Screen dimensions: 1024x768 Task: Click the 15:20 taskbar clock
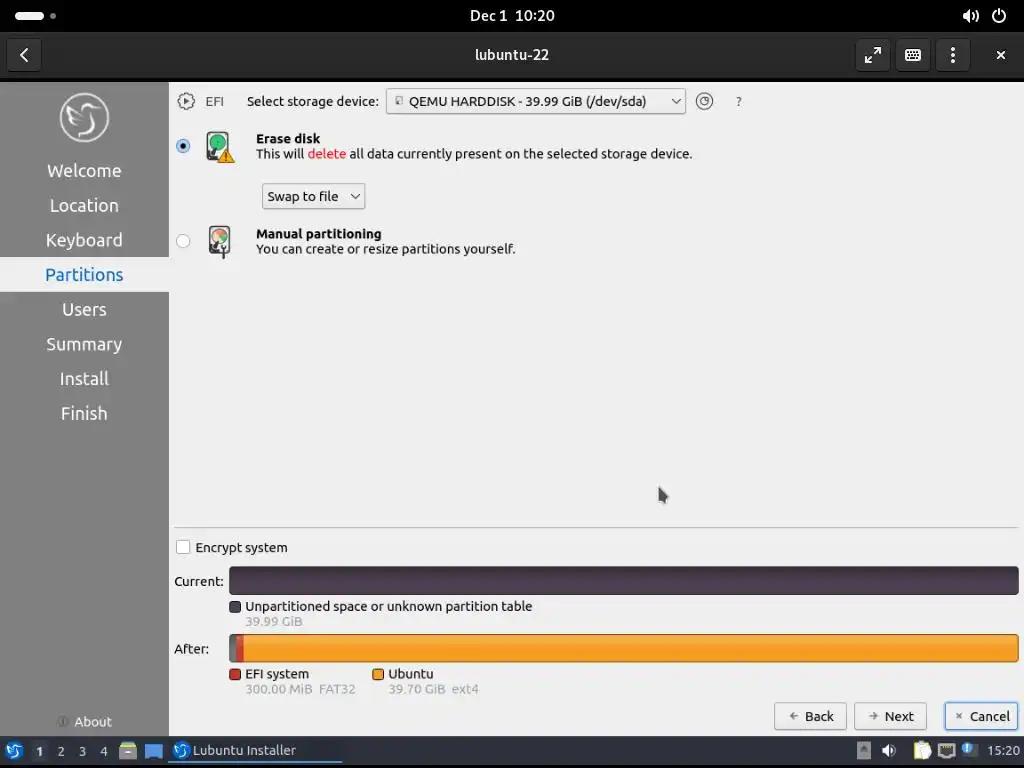click(1003, 751)
